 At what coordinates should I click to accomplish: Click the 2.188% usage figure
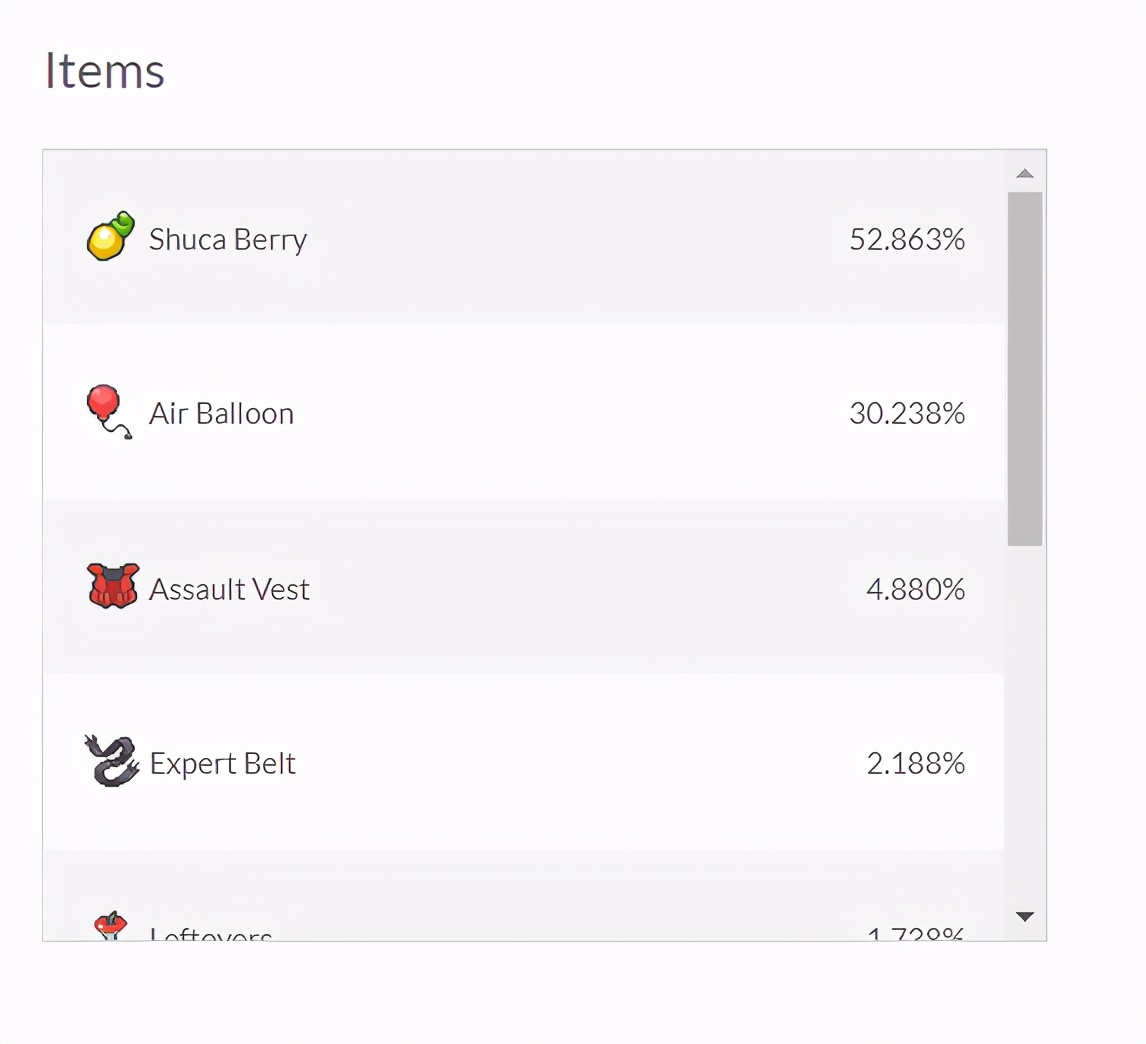[915, 764]
